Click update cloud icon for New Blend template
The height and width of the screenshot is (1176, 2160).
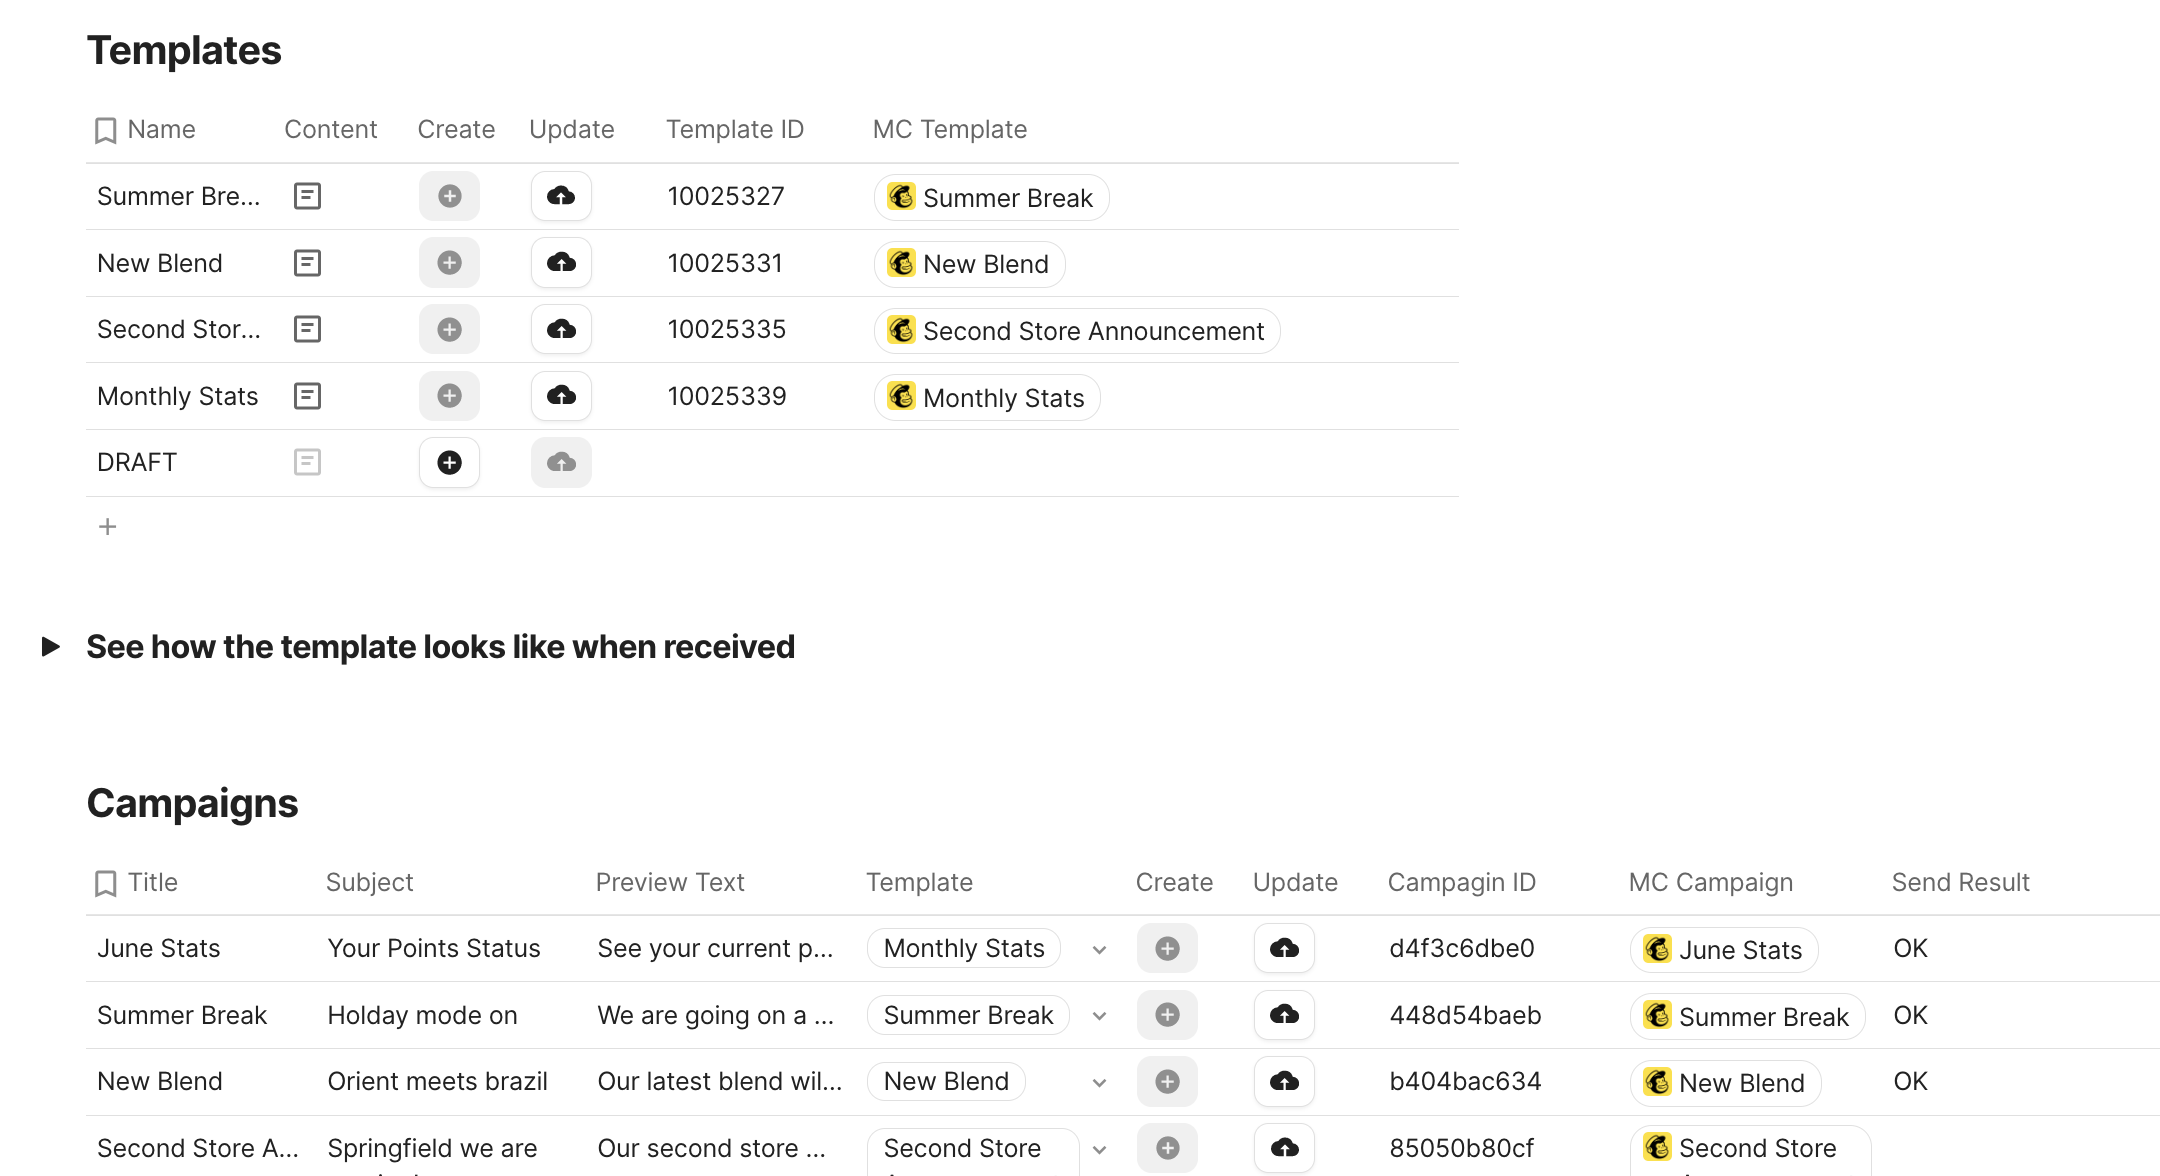pyautogui.click(x=561, y=263)
